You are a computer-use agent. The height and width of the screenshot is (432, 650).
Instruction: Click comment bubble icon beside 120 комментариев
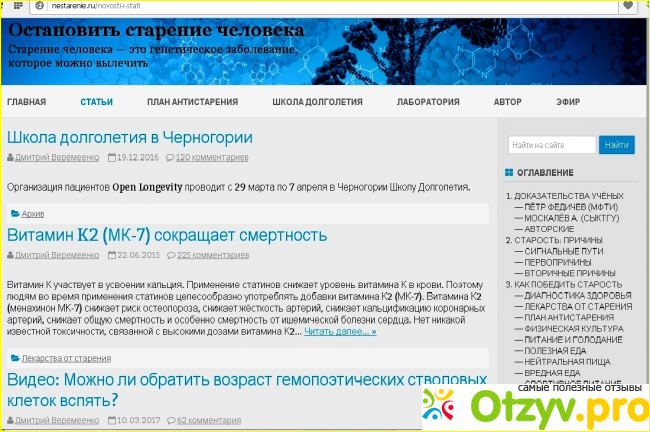click(x=169, y=158)
